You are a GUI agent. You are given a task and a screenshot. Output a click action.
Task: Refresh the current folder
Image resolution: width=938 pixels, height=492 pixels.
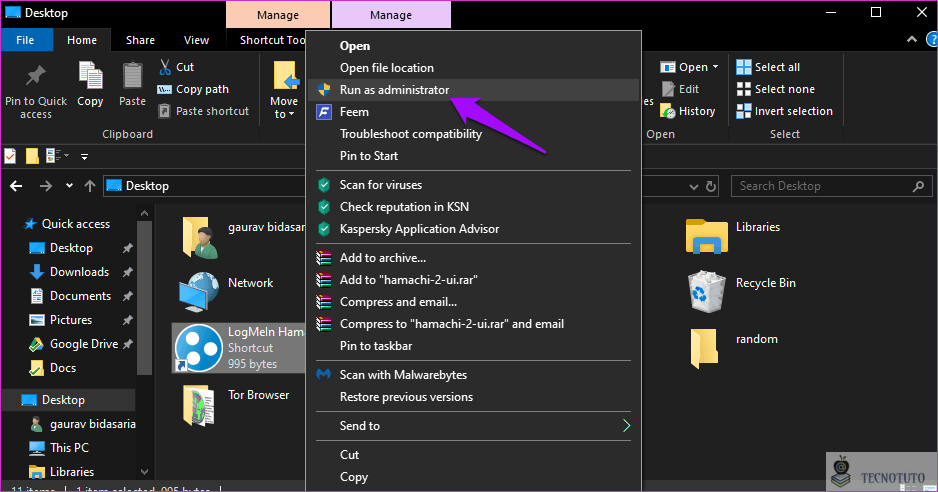(711, 186)
